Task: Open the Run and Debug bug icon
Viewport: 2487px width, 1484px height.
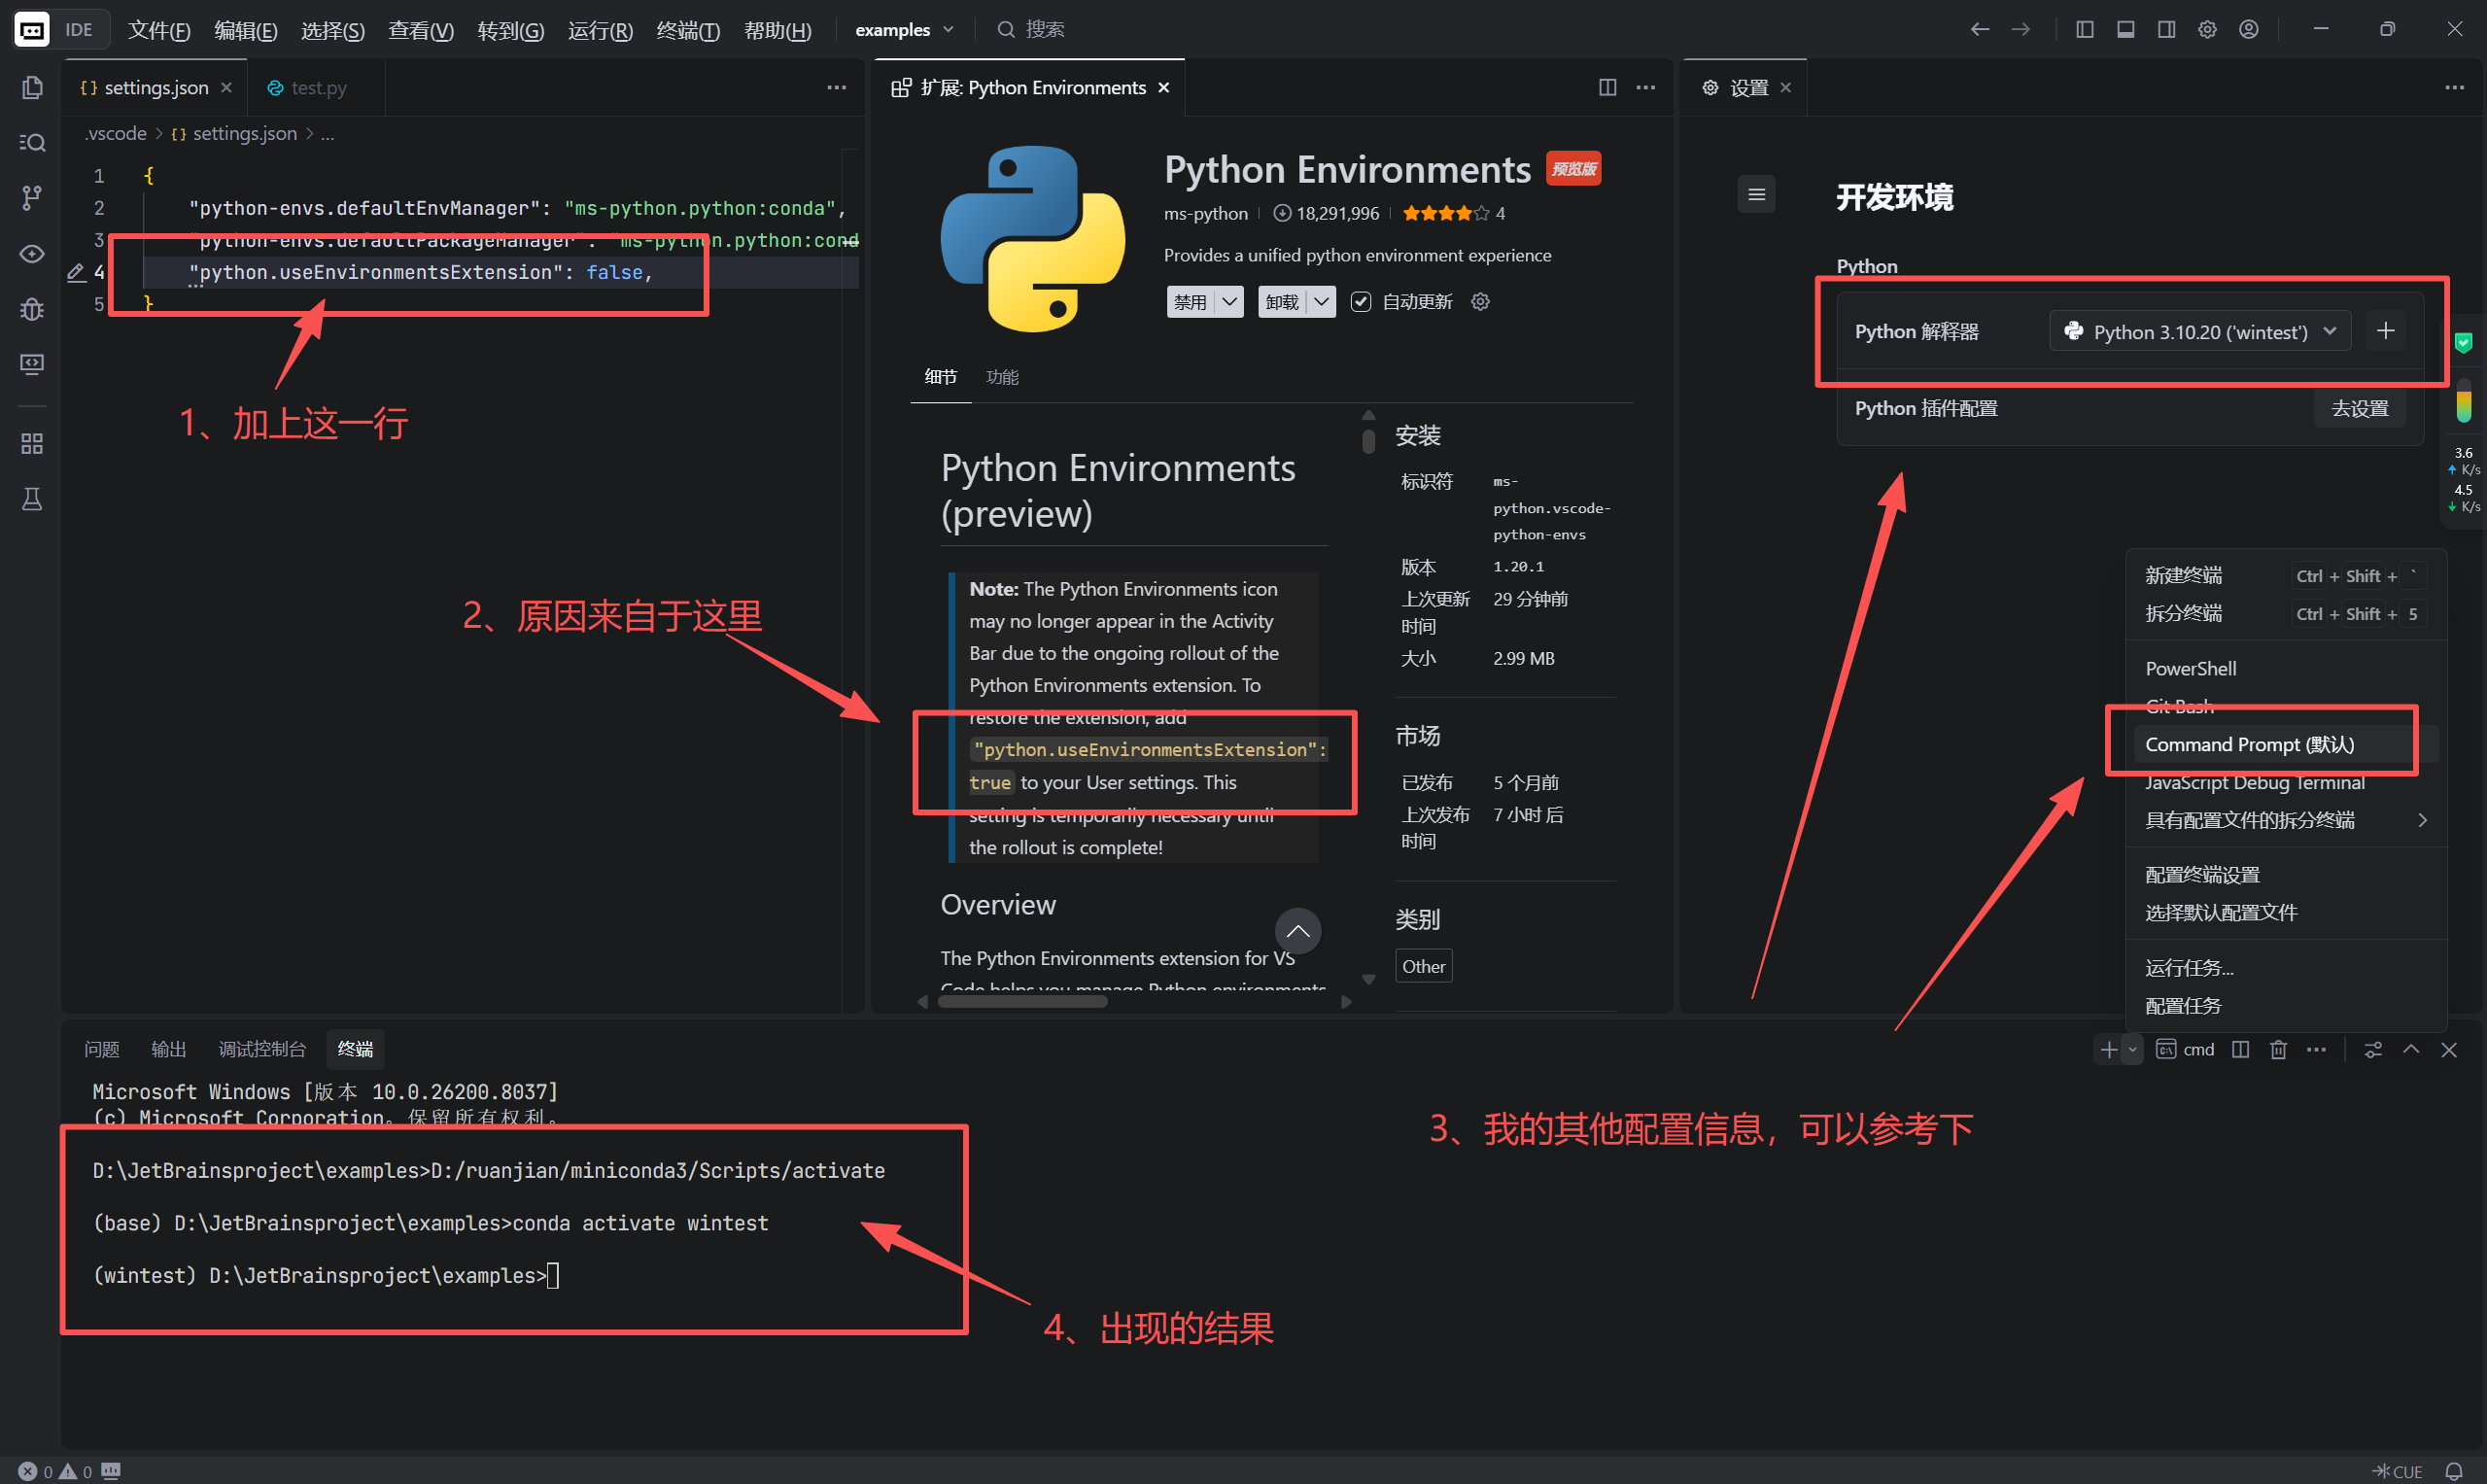Action: pyautogui.click(x=32, y=309)
